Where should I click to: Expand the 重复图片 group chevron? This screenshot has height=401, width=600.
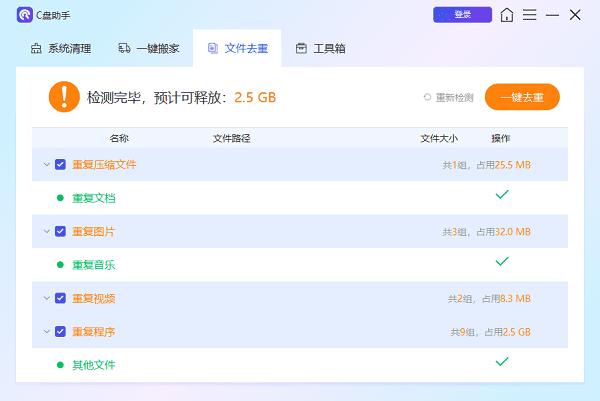pyautogui.click(x=46, y=231)
